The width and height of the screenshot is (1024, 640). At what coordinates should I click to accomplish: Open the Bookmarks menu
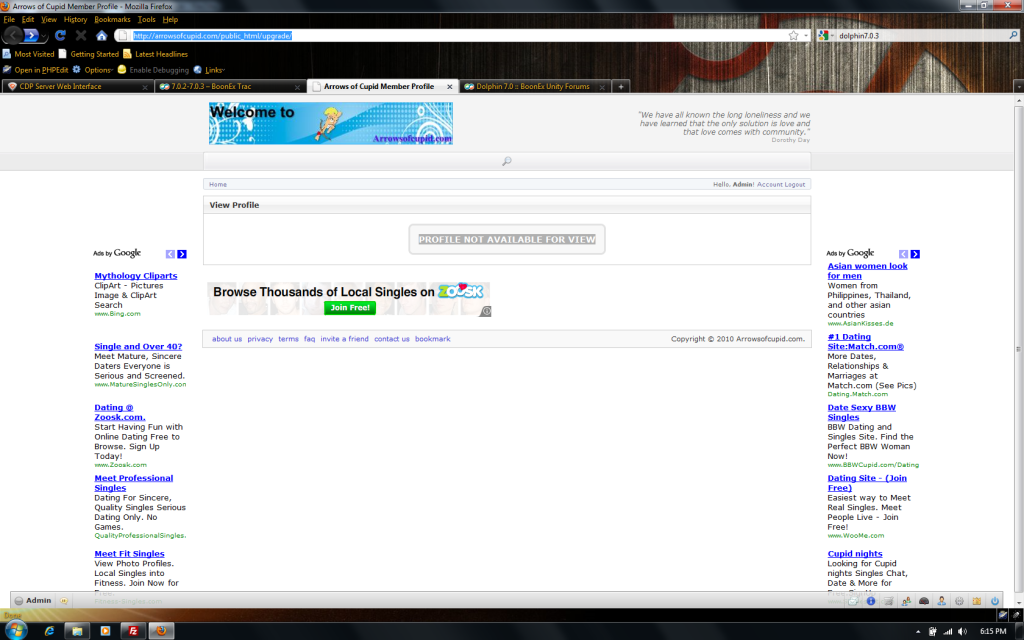pos(112,19)
